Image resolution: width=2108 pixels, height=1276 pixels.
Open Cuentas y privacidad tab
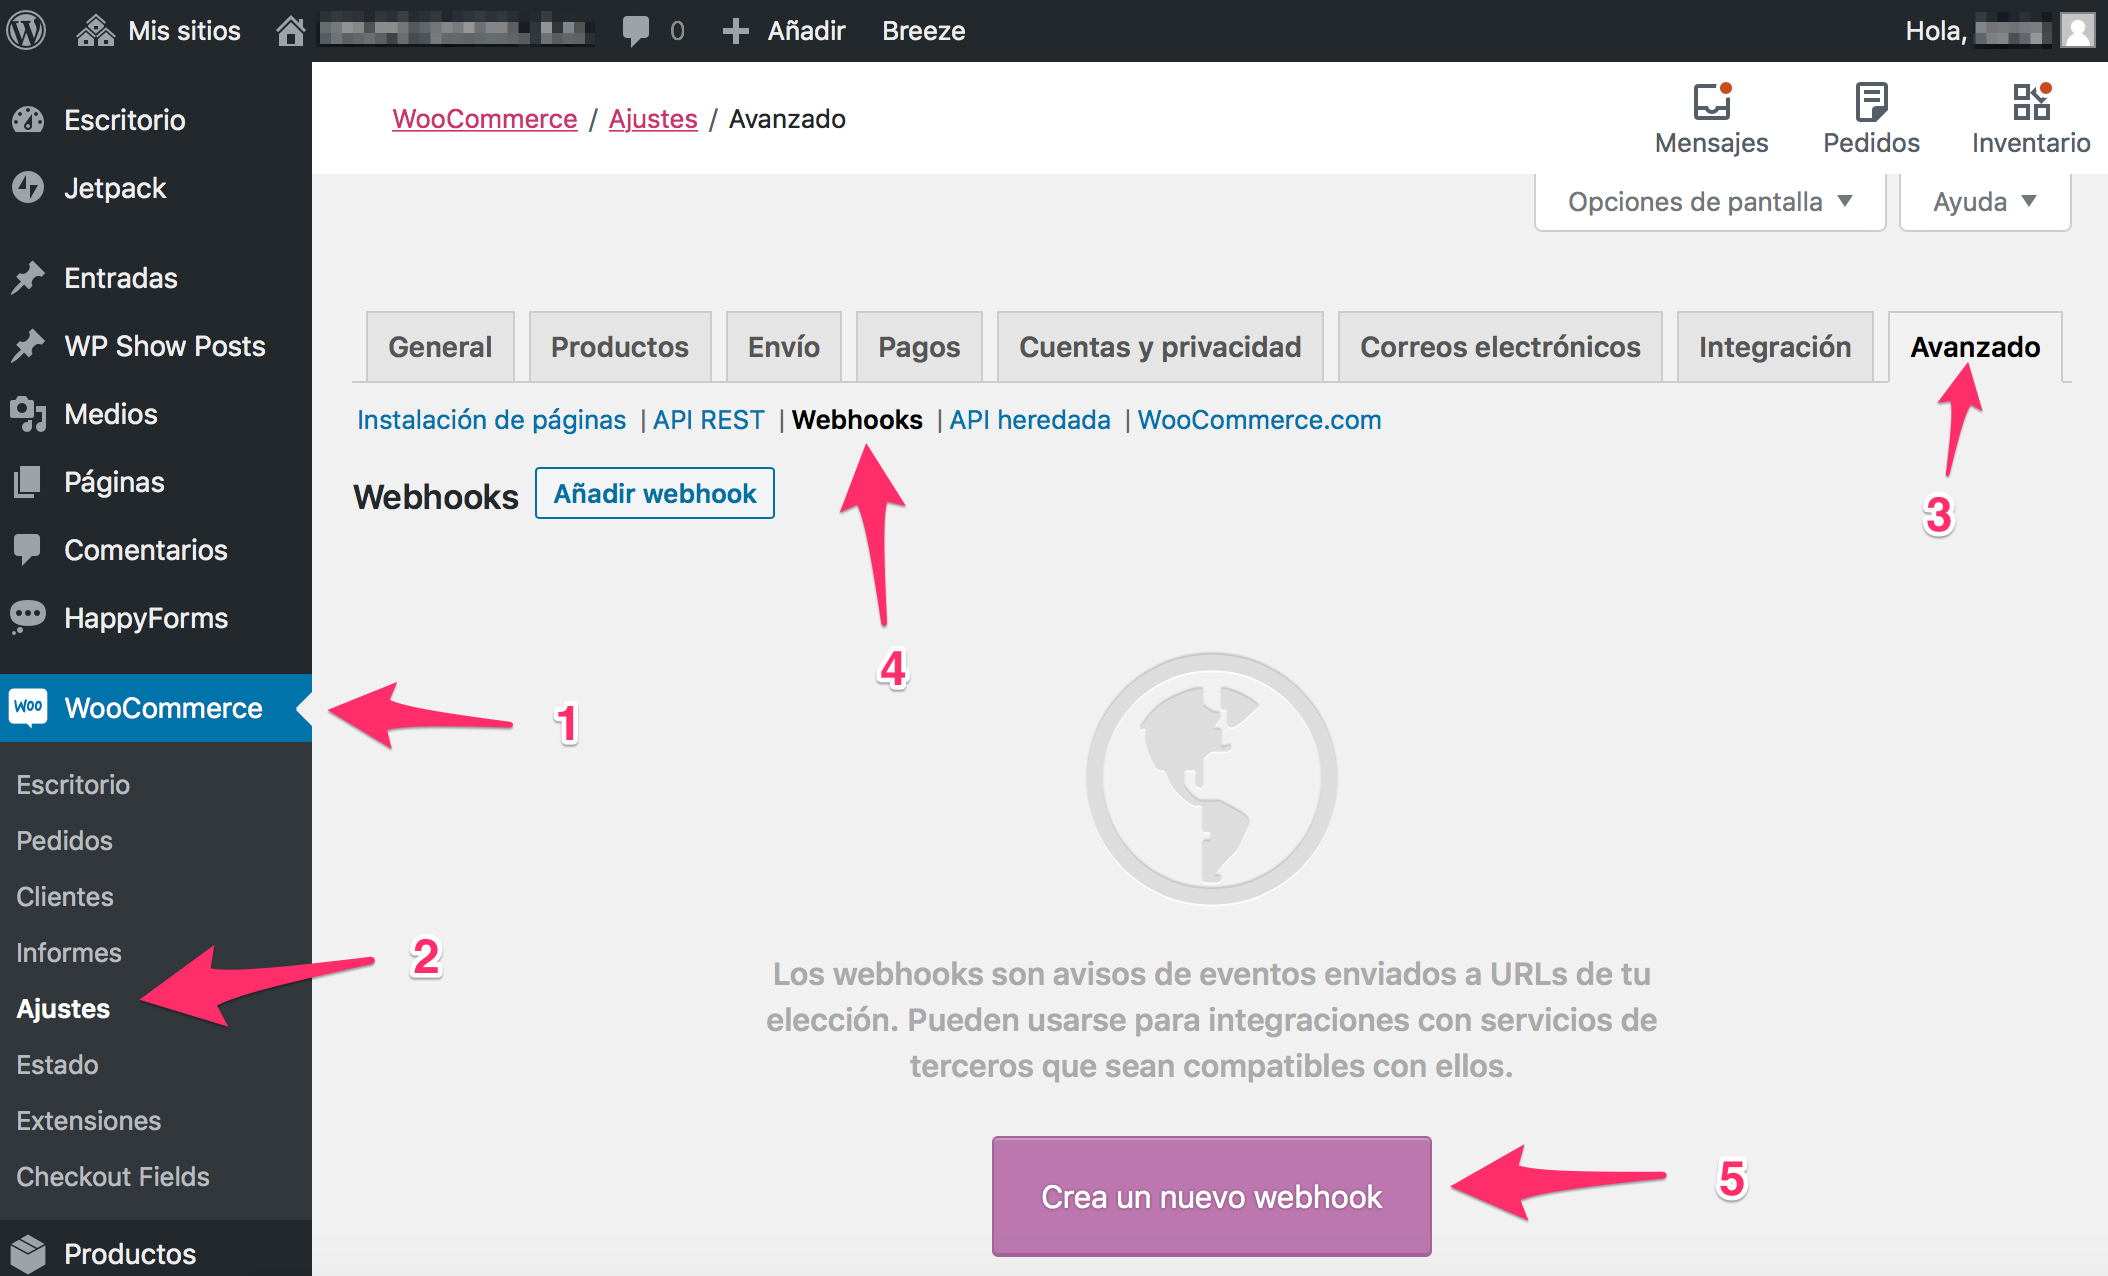[1160, 347]
